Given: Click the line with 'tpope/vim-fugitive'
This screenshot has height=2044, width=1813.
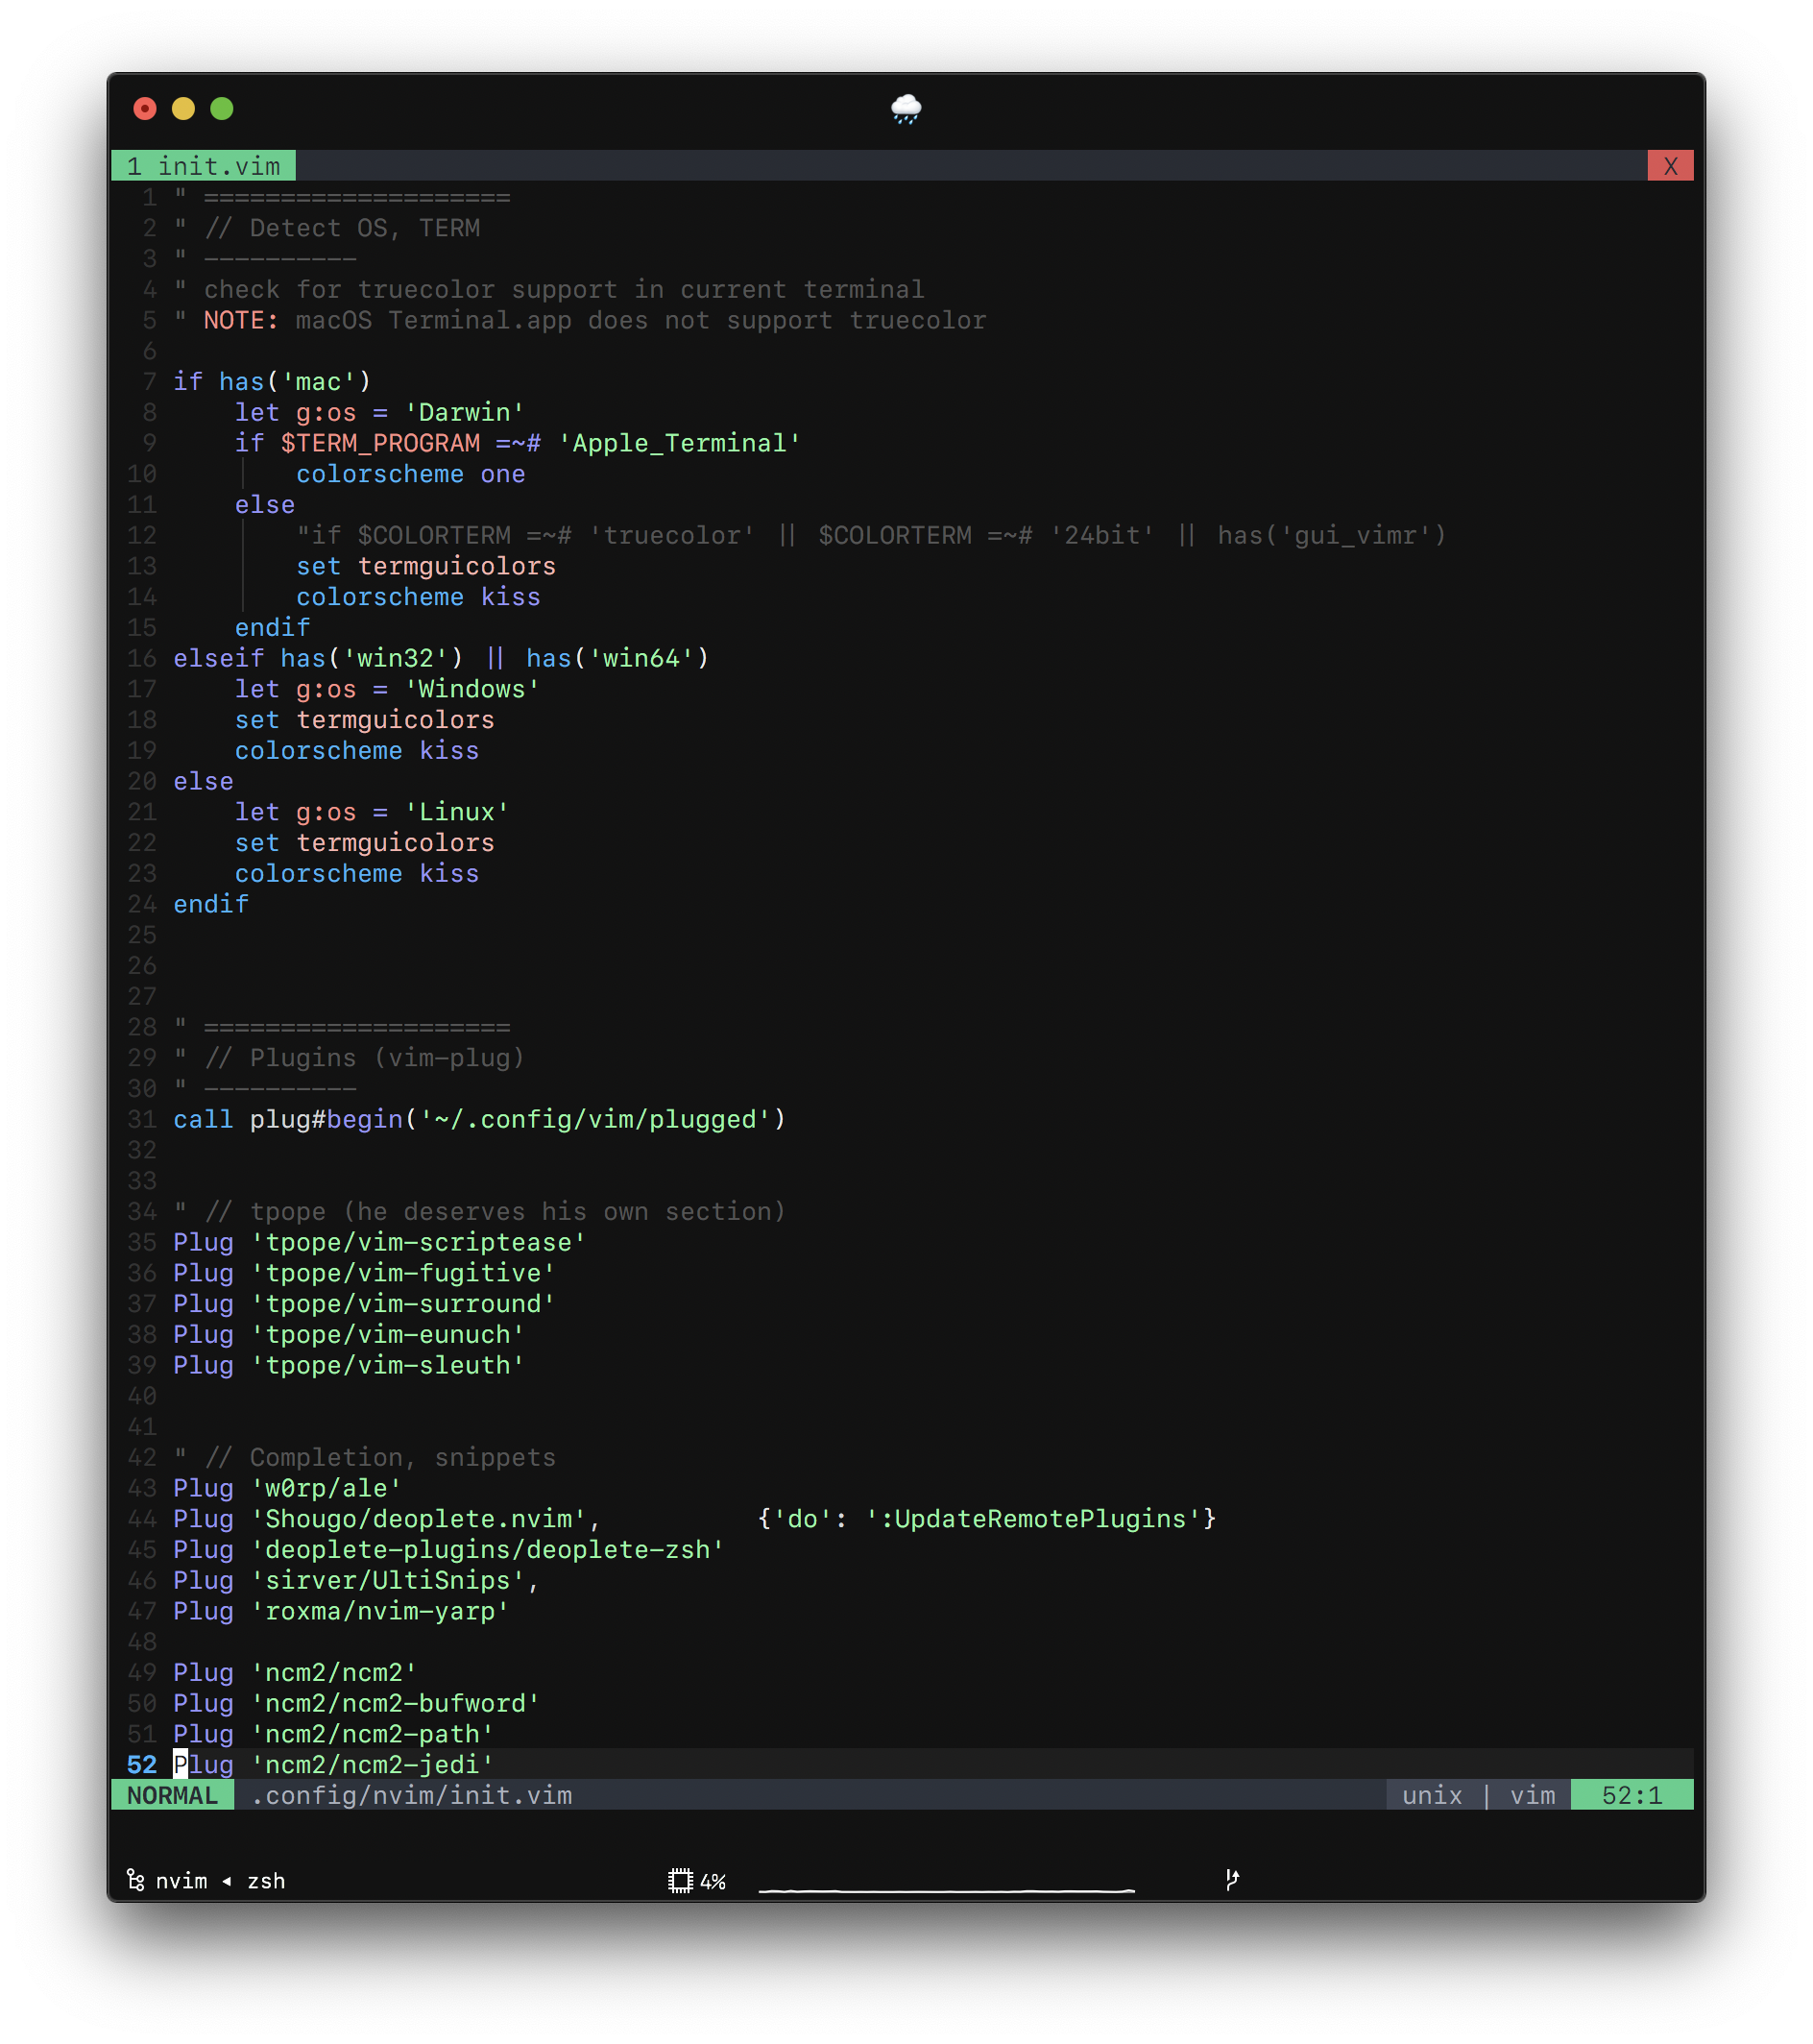Looking at the screenshot, I should tap(364, 1273).
